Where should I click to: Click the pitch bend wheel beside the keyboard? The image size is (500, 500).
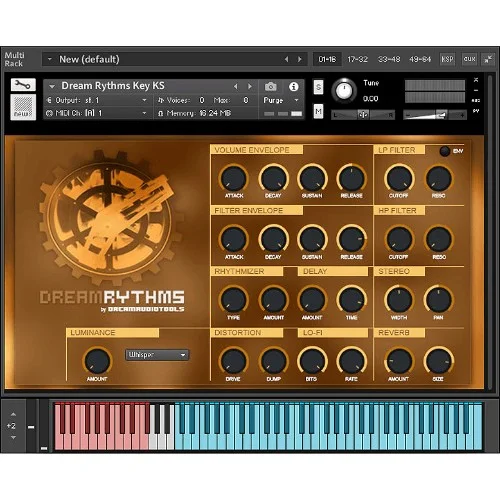31,426
